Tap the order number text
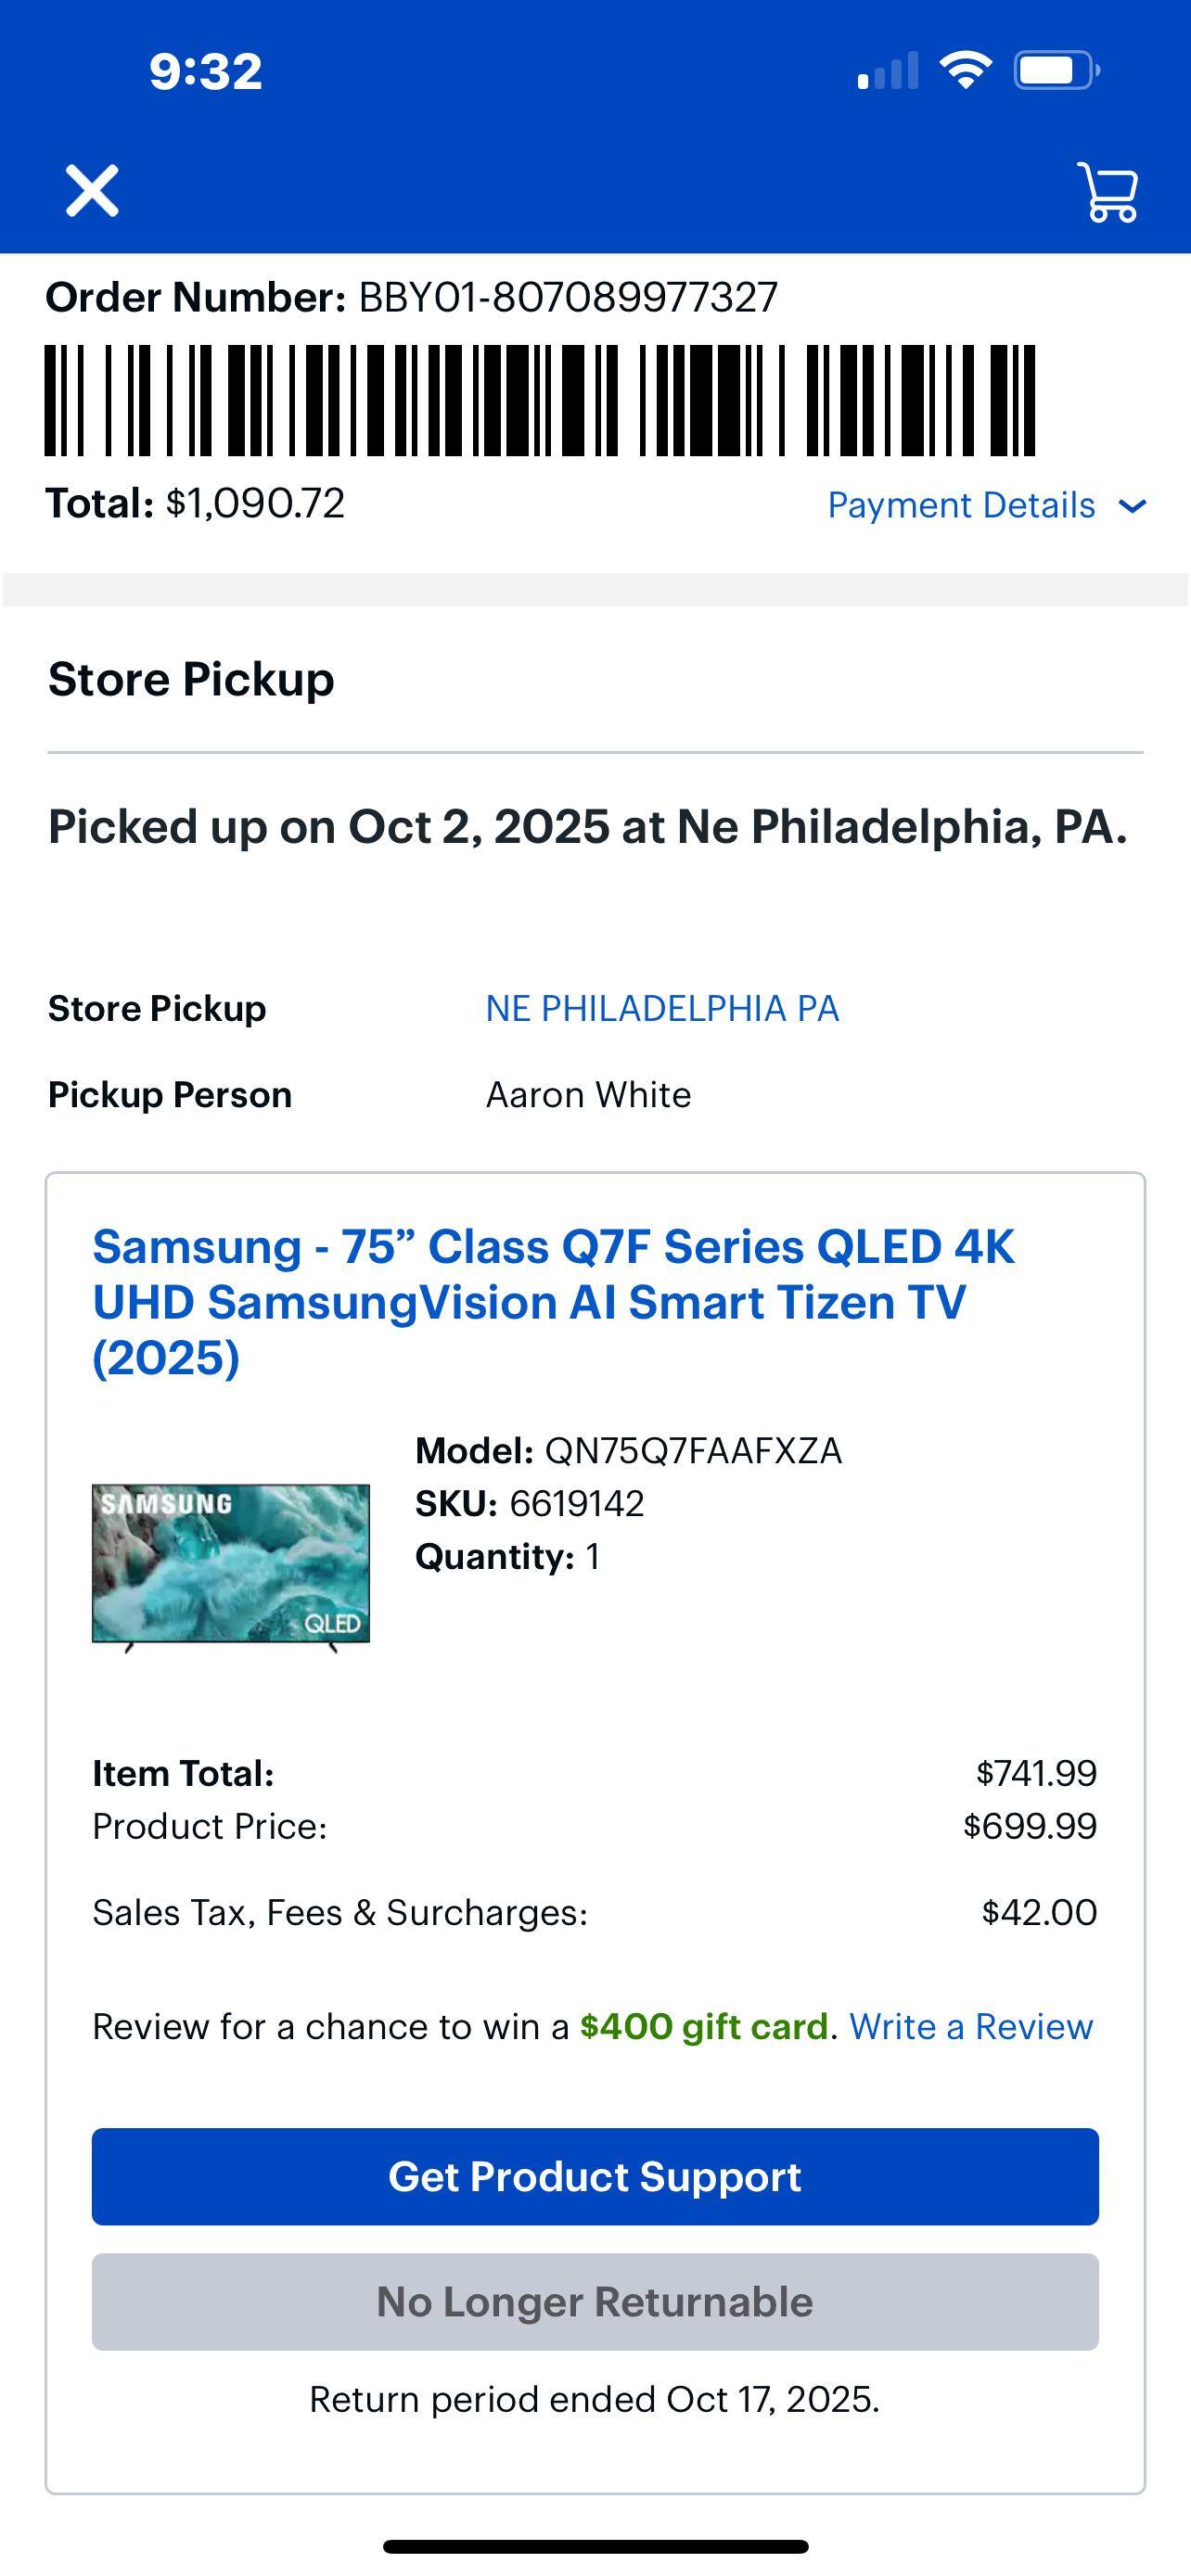1191x2576 pixels. [411, 297]
